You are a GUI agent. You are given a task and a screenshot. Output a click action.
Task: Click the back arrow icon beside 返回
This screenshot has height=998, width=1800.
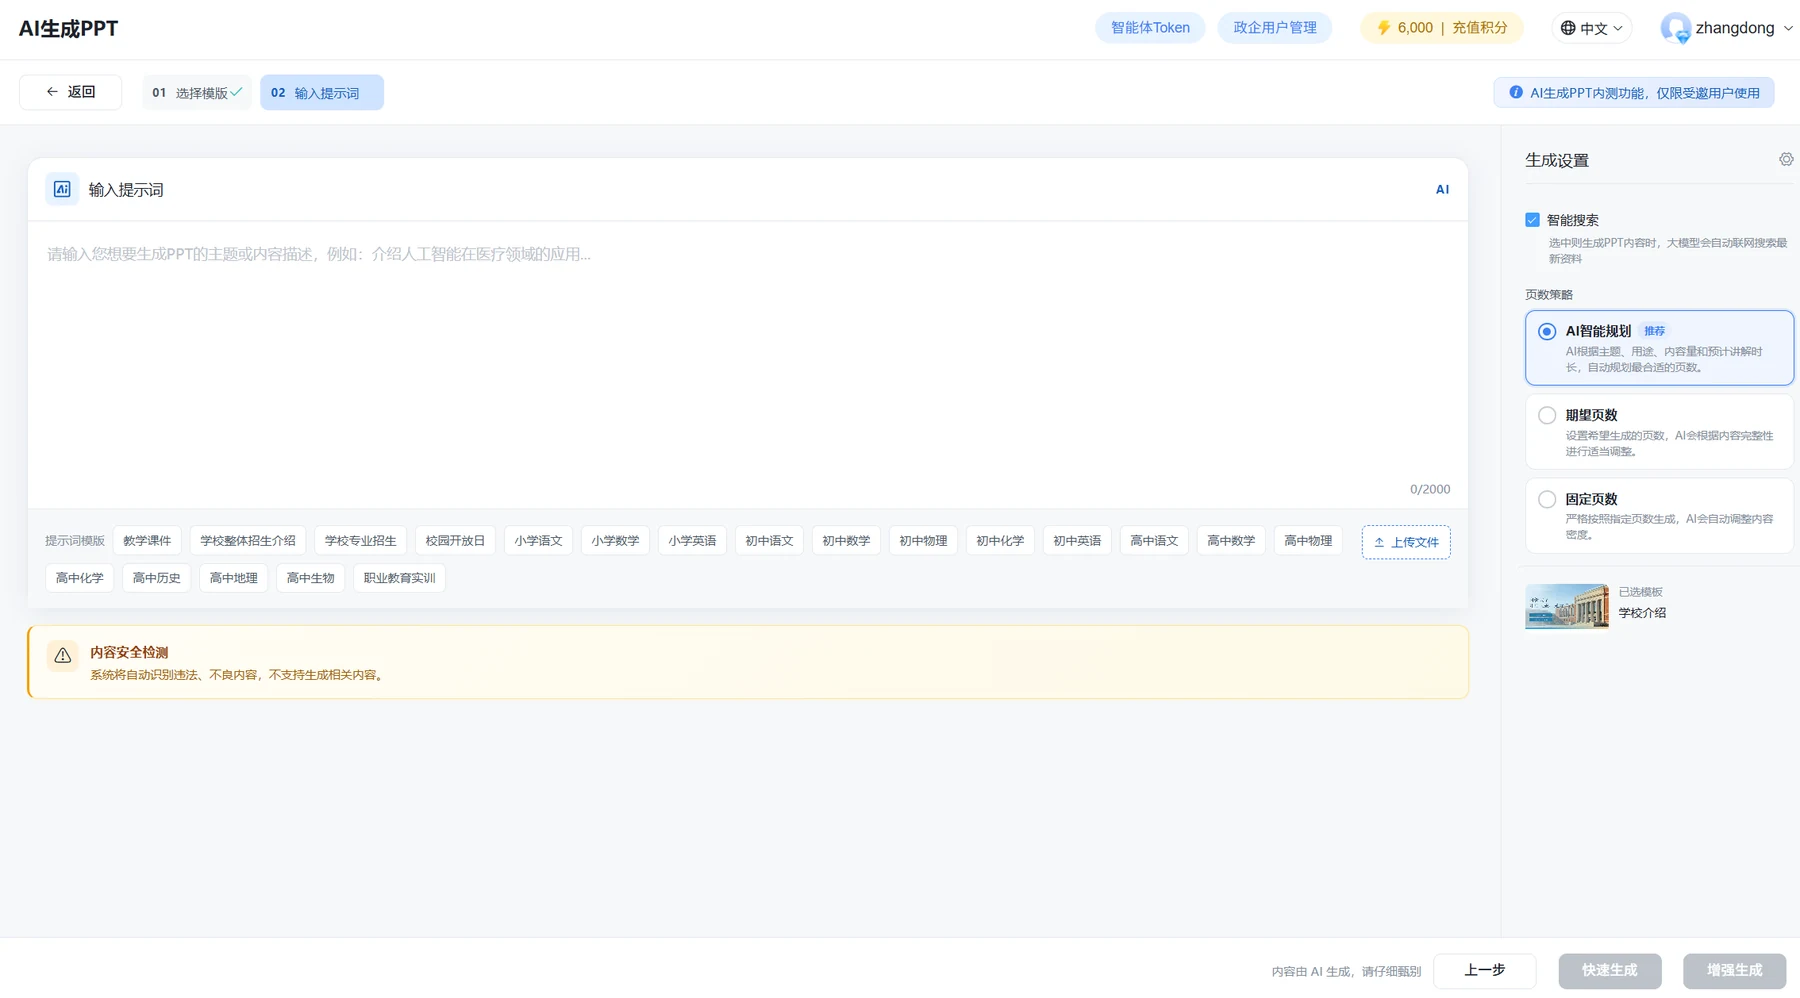click(x=52, y=92)
